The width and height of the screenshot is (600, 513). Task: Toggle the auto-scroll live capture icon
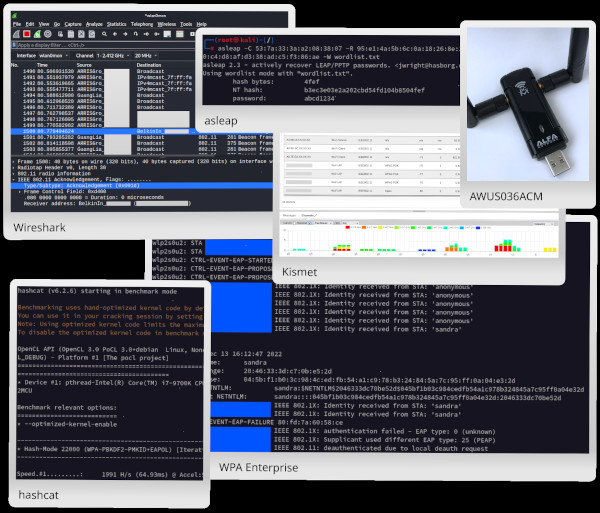point(167,34)
